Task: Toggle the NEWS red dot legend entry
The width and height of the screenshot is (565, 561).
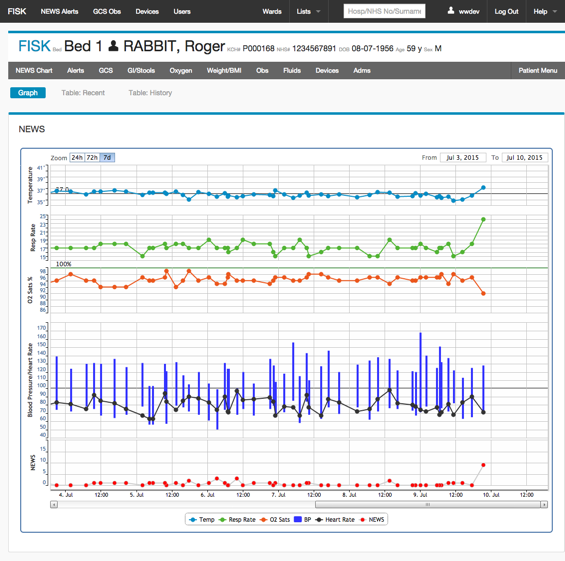Action: 362,520
